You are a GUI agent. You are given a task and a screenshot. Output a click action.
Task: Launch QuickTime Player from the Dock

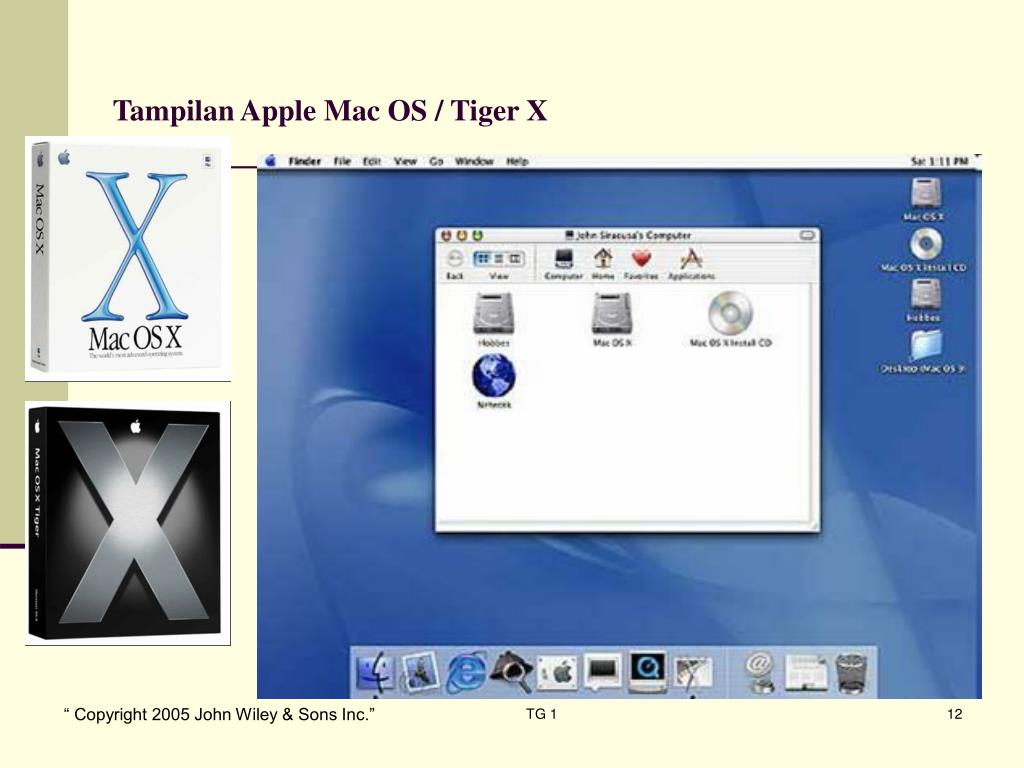648,671
